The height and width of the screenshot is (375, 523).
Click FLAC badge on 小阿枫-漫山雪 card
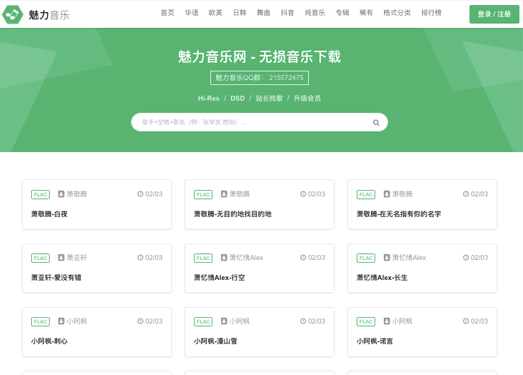pyautogui.click(x=203, y=322)
